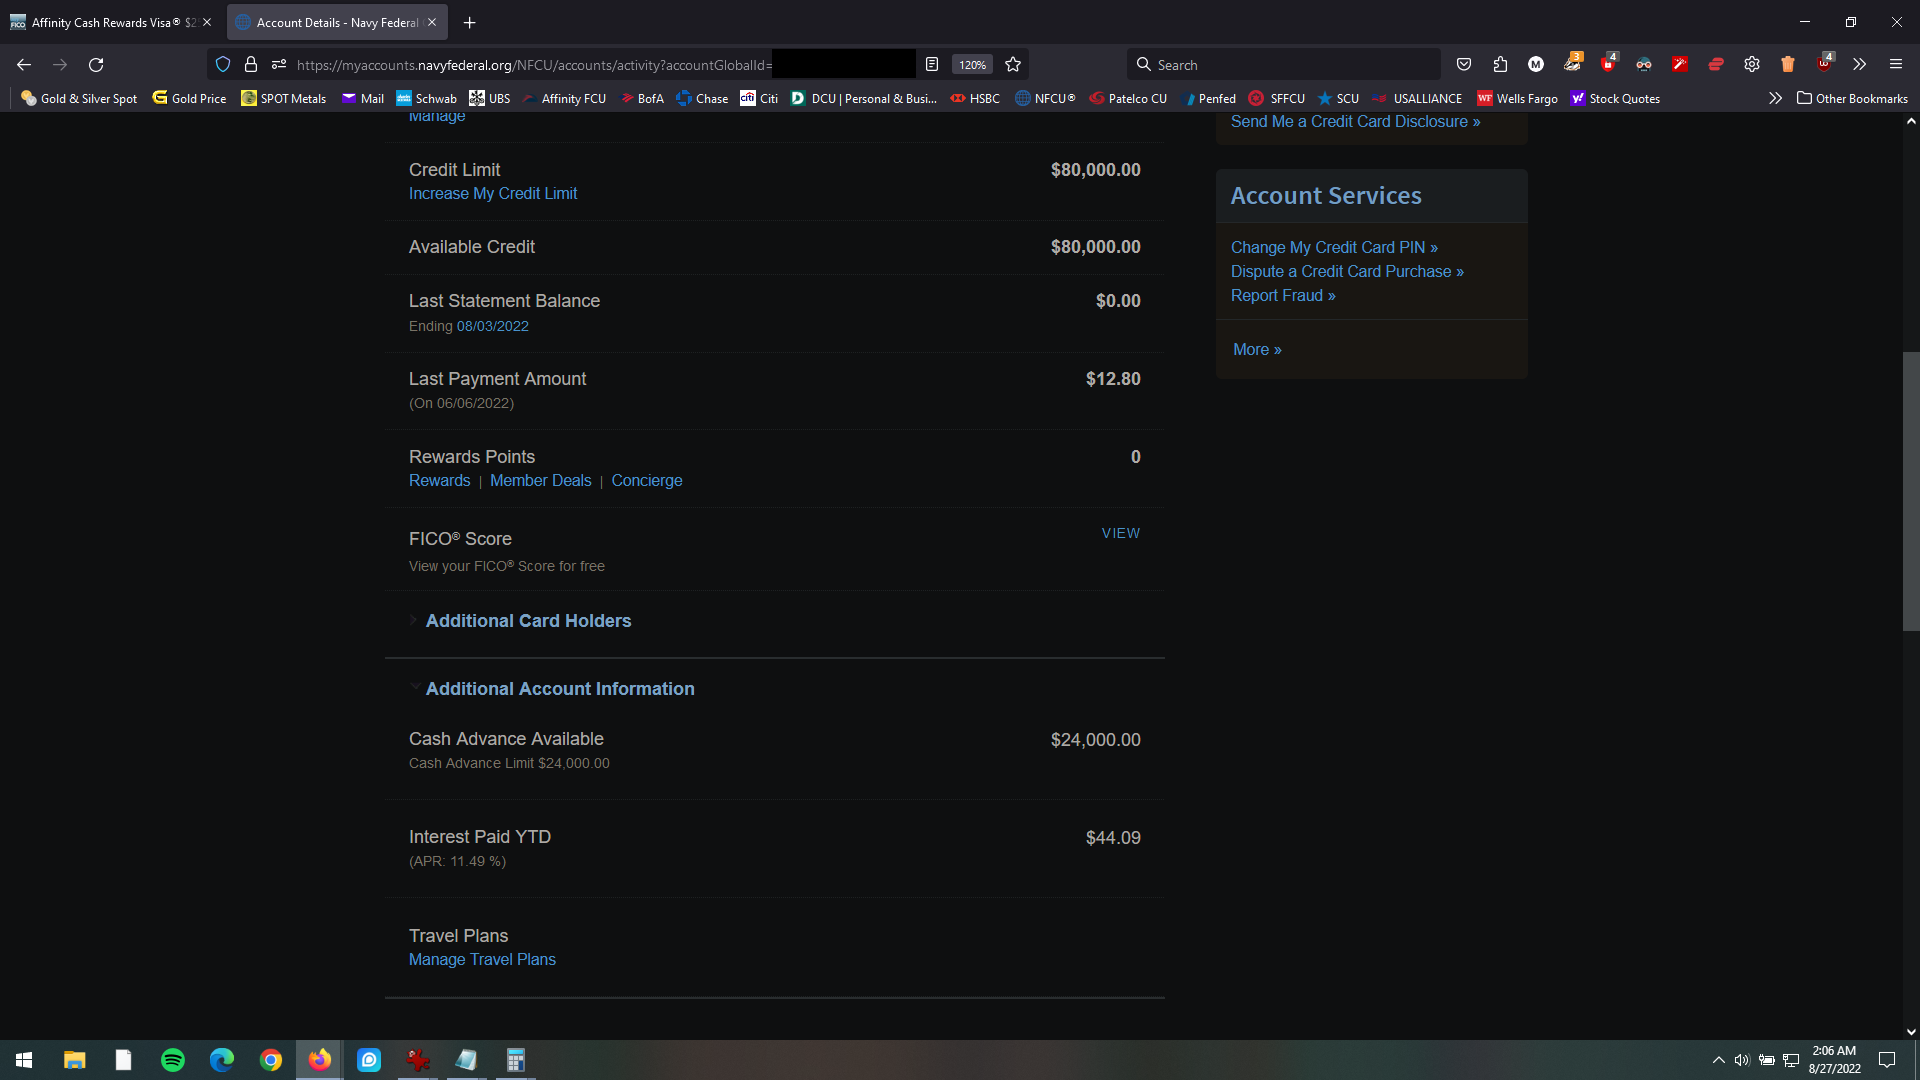Show more toolbar tools overflow
Screen dimensions: 1920x1080
(x=1859, y=65)
